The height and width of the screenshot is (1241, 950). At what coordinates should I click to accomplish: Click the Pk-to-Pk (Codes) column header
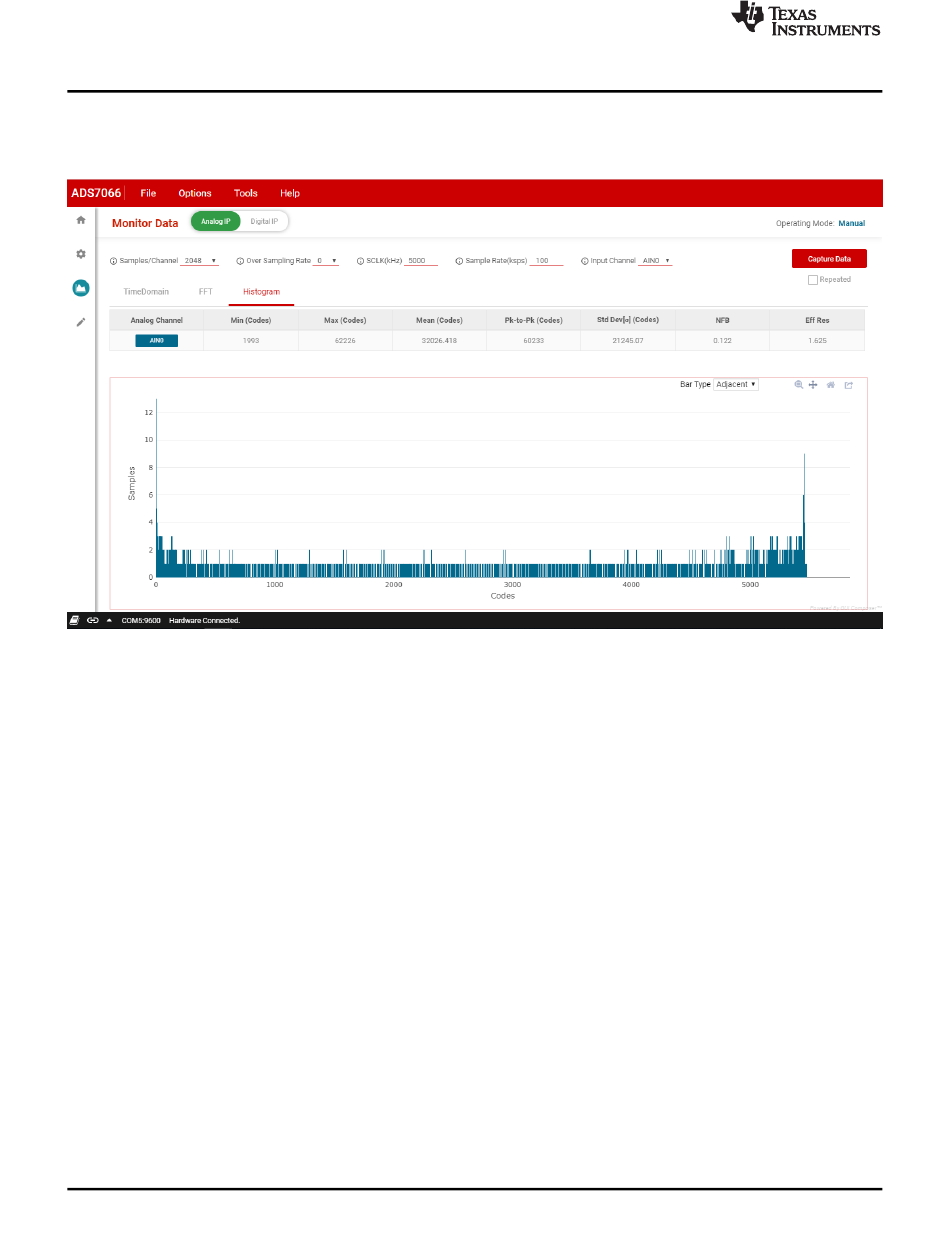point(534,320)
